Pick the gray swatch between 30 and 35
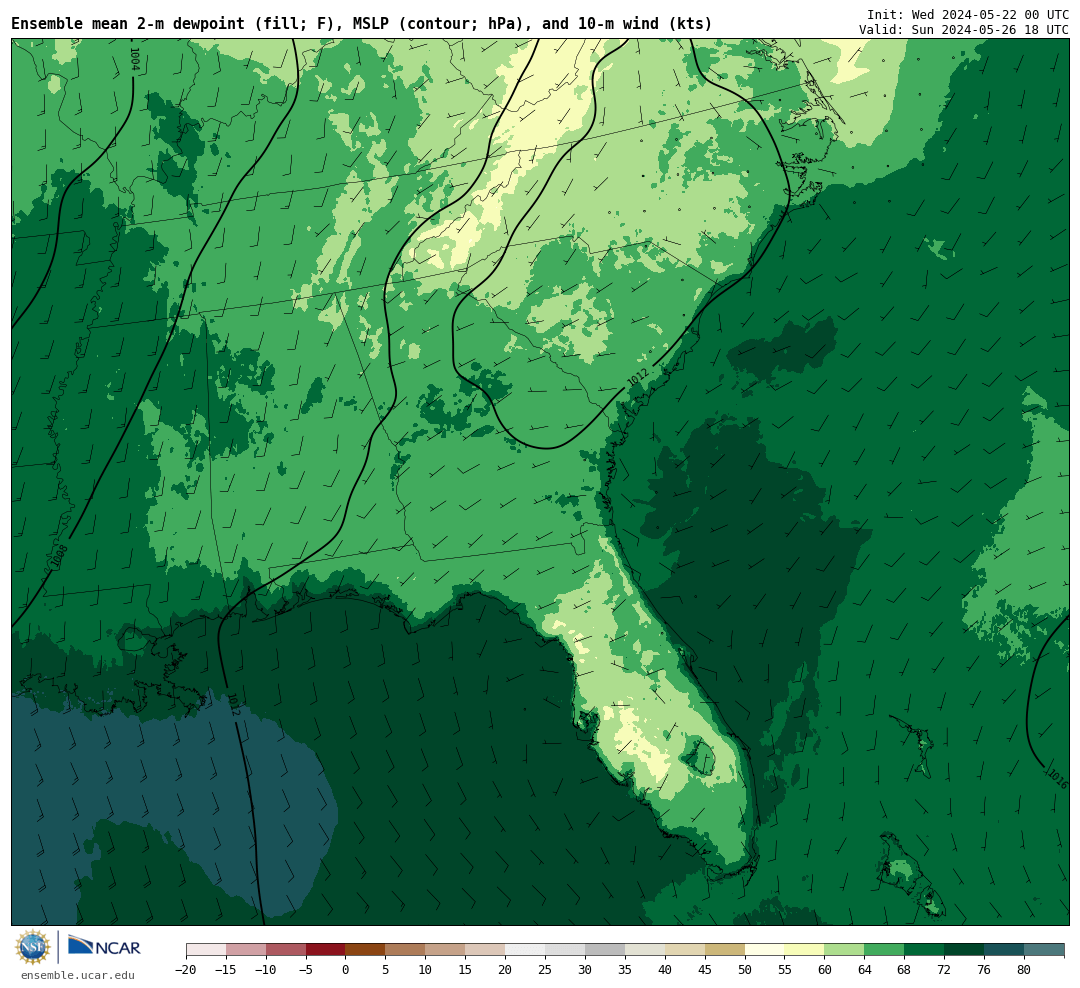 pyautogui.click(x=605, y=950)
